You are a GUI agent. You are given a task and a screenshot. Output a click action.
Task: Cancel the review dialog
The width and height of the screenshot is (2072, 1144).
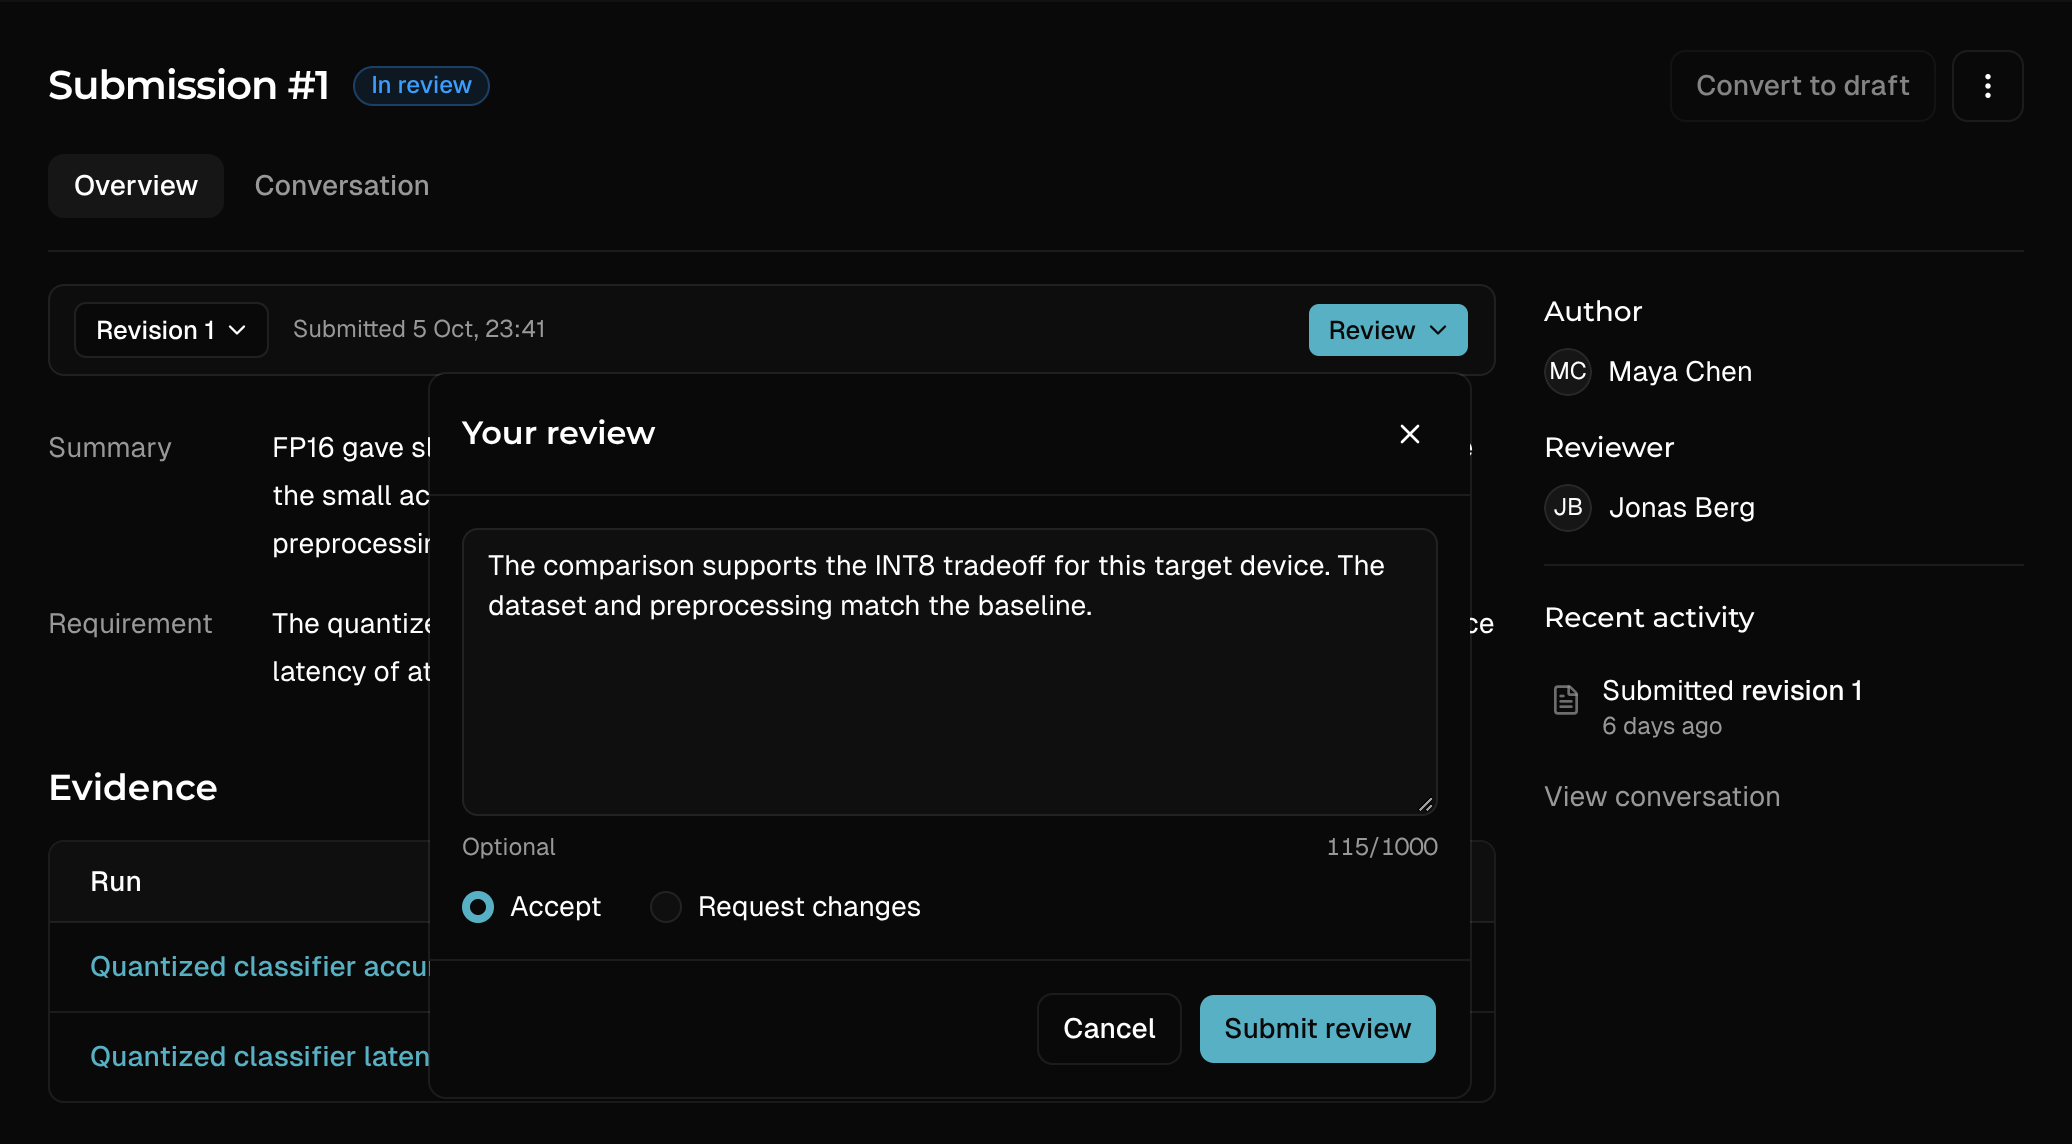(1109, 1029)
